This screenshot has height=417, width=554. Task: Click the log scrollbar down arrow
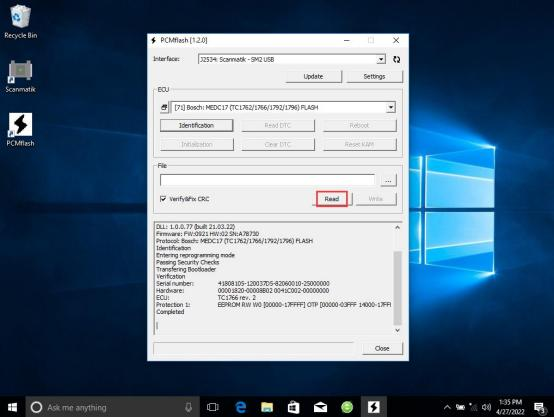click(397, 330)
